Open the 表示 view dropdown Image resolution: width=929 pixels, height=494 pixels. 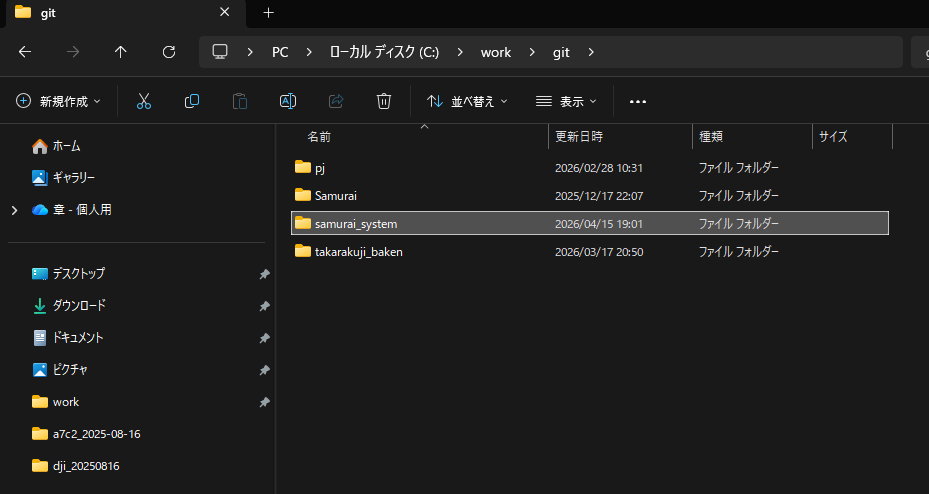tap(566, 101)
